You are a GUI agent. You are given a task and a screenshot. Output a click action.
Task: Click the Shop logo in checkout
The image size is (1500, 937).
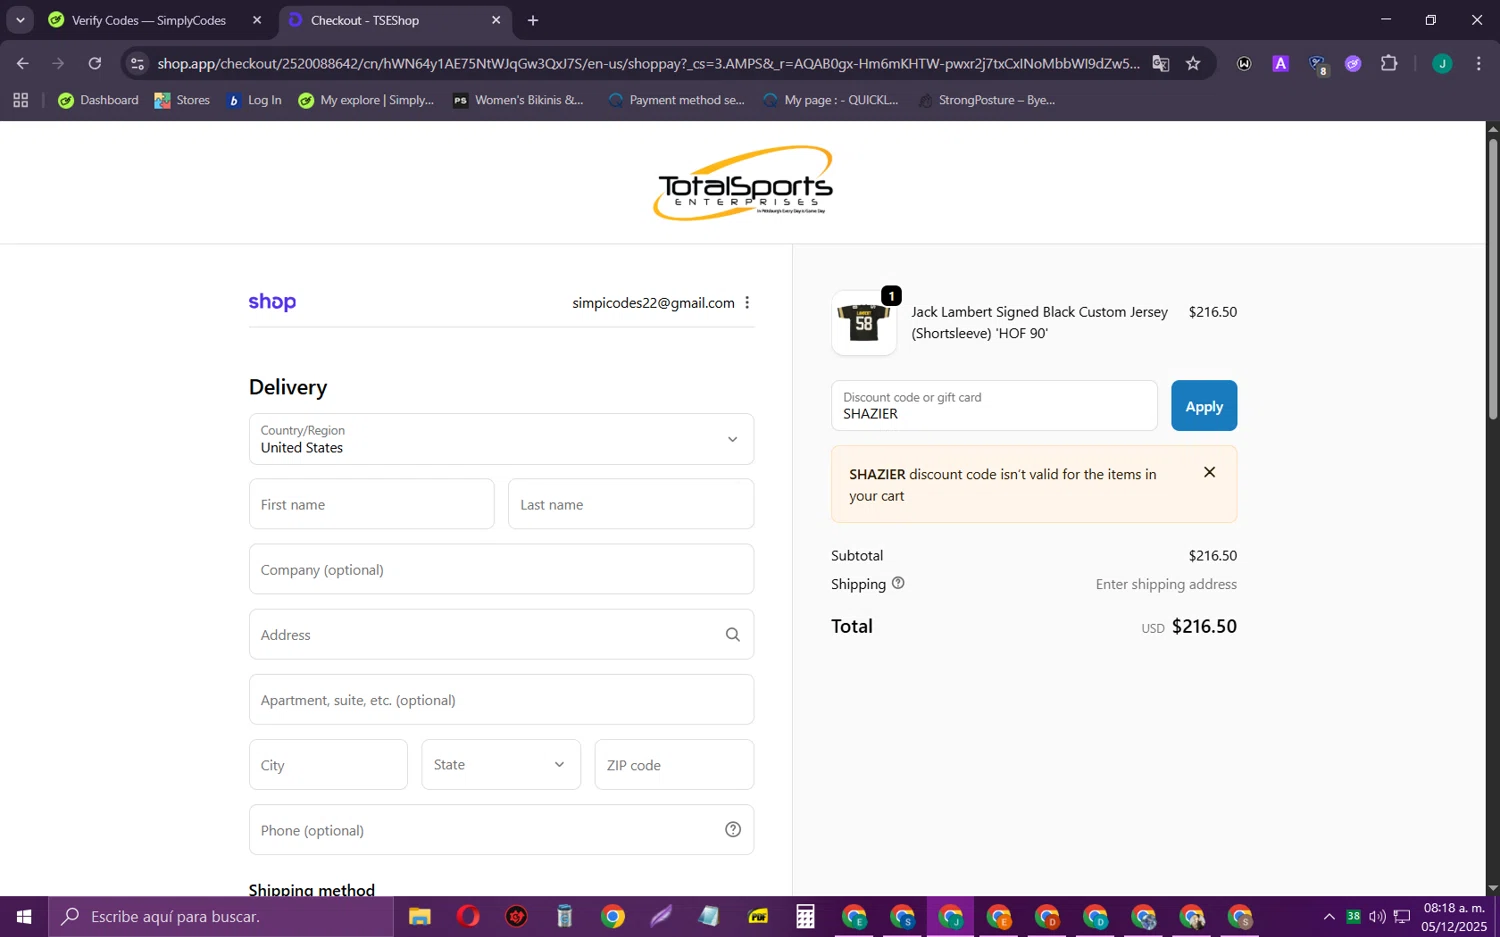[x=272, y=302]
